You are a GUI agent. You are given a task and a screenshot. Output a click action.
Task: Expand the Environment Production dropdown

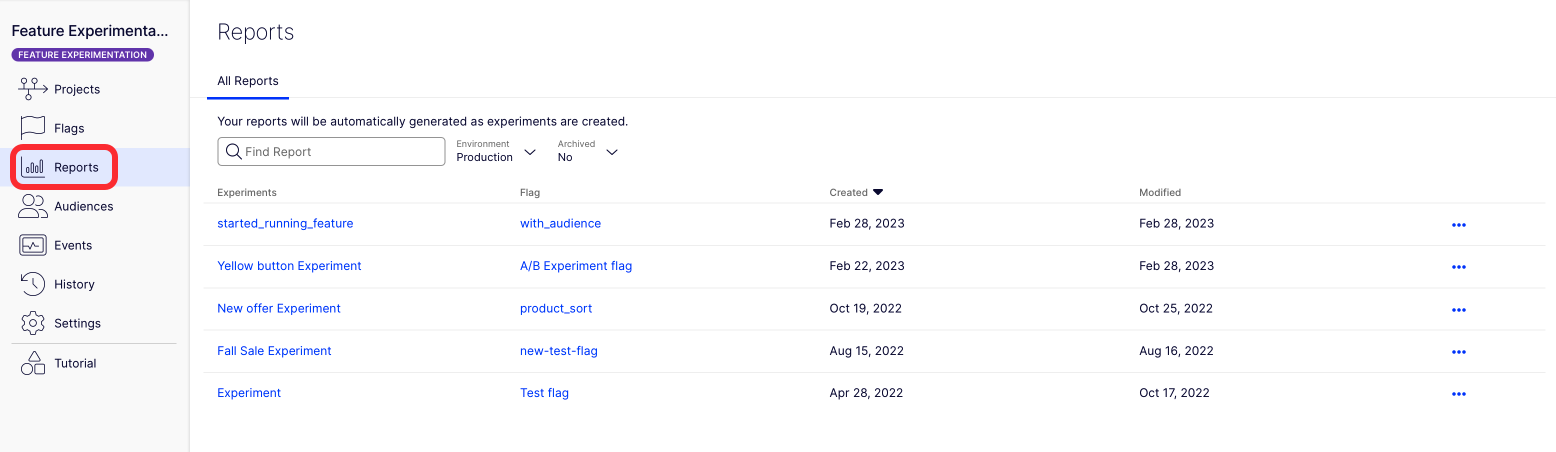(x=530, y=152)
